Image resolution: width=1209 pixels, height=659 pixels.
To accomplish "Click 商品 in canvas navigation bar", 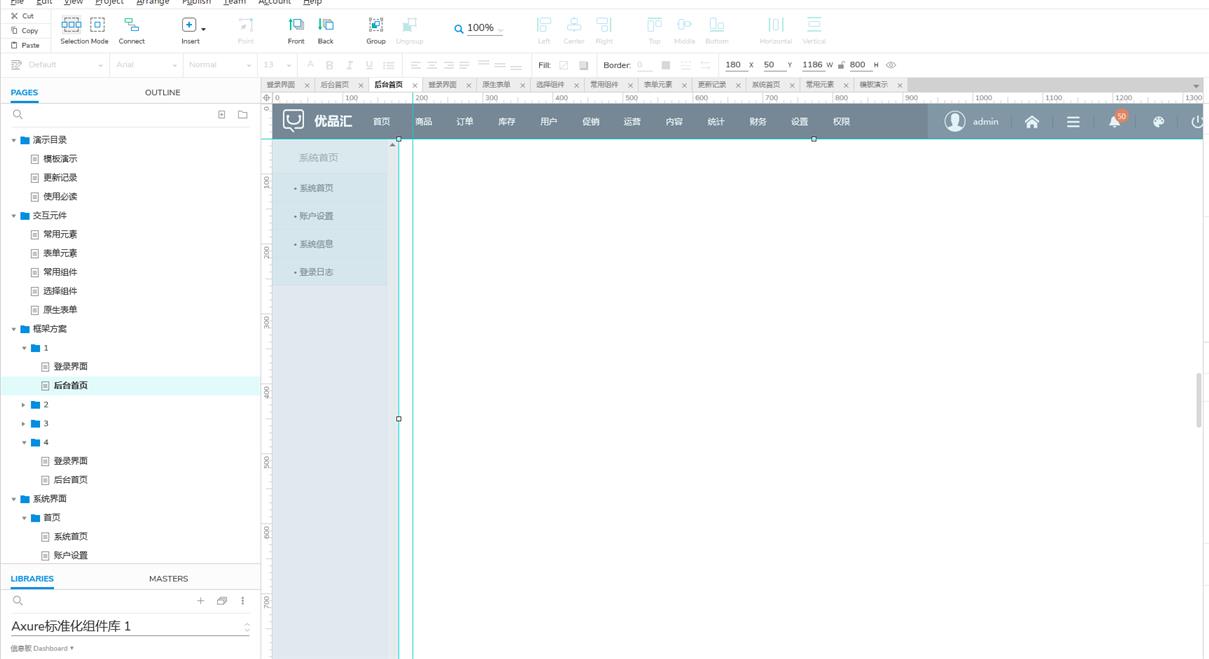I will click(424, 122).
